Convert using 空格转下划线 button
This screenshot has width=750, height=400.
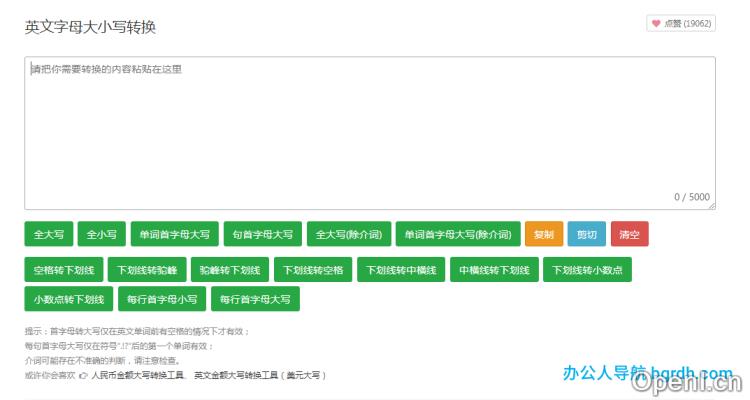tap(63, 270)
